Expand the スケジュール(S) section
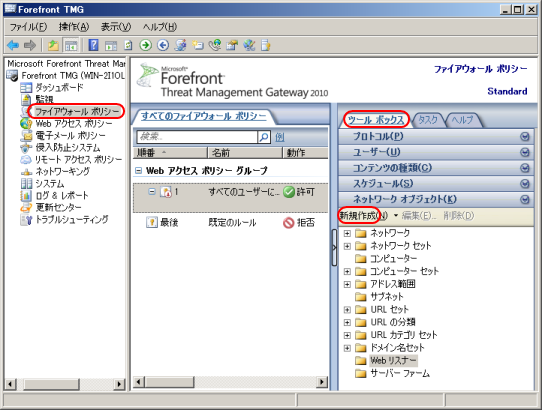Viewport: 542px width, 410px height. click(437, 184)
